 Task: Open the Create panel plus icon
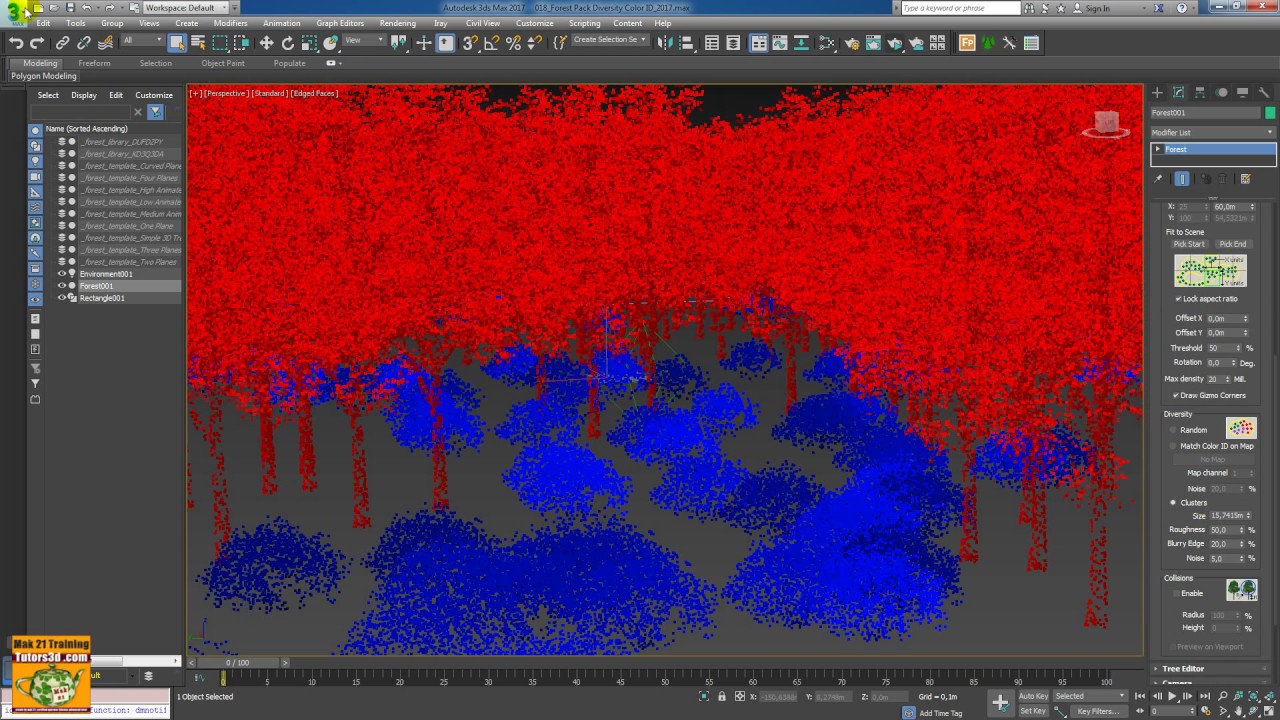[x=1157, y=92]
